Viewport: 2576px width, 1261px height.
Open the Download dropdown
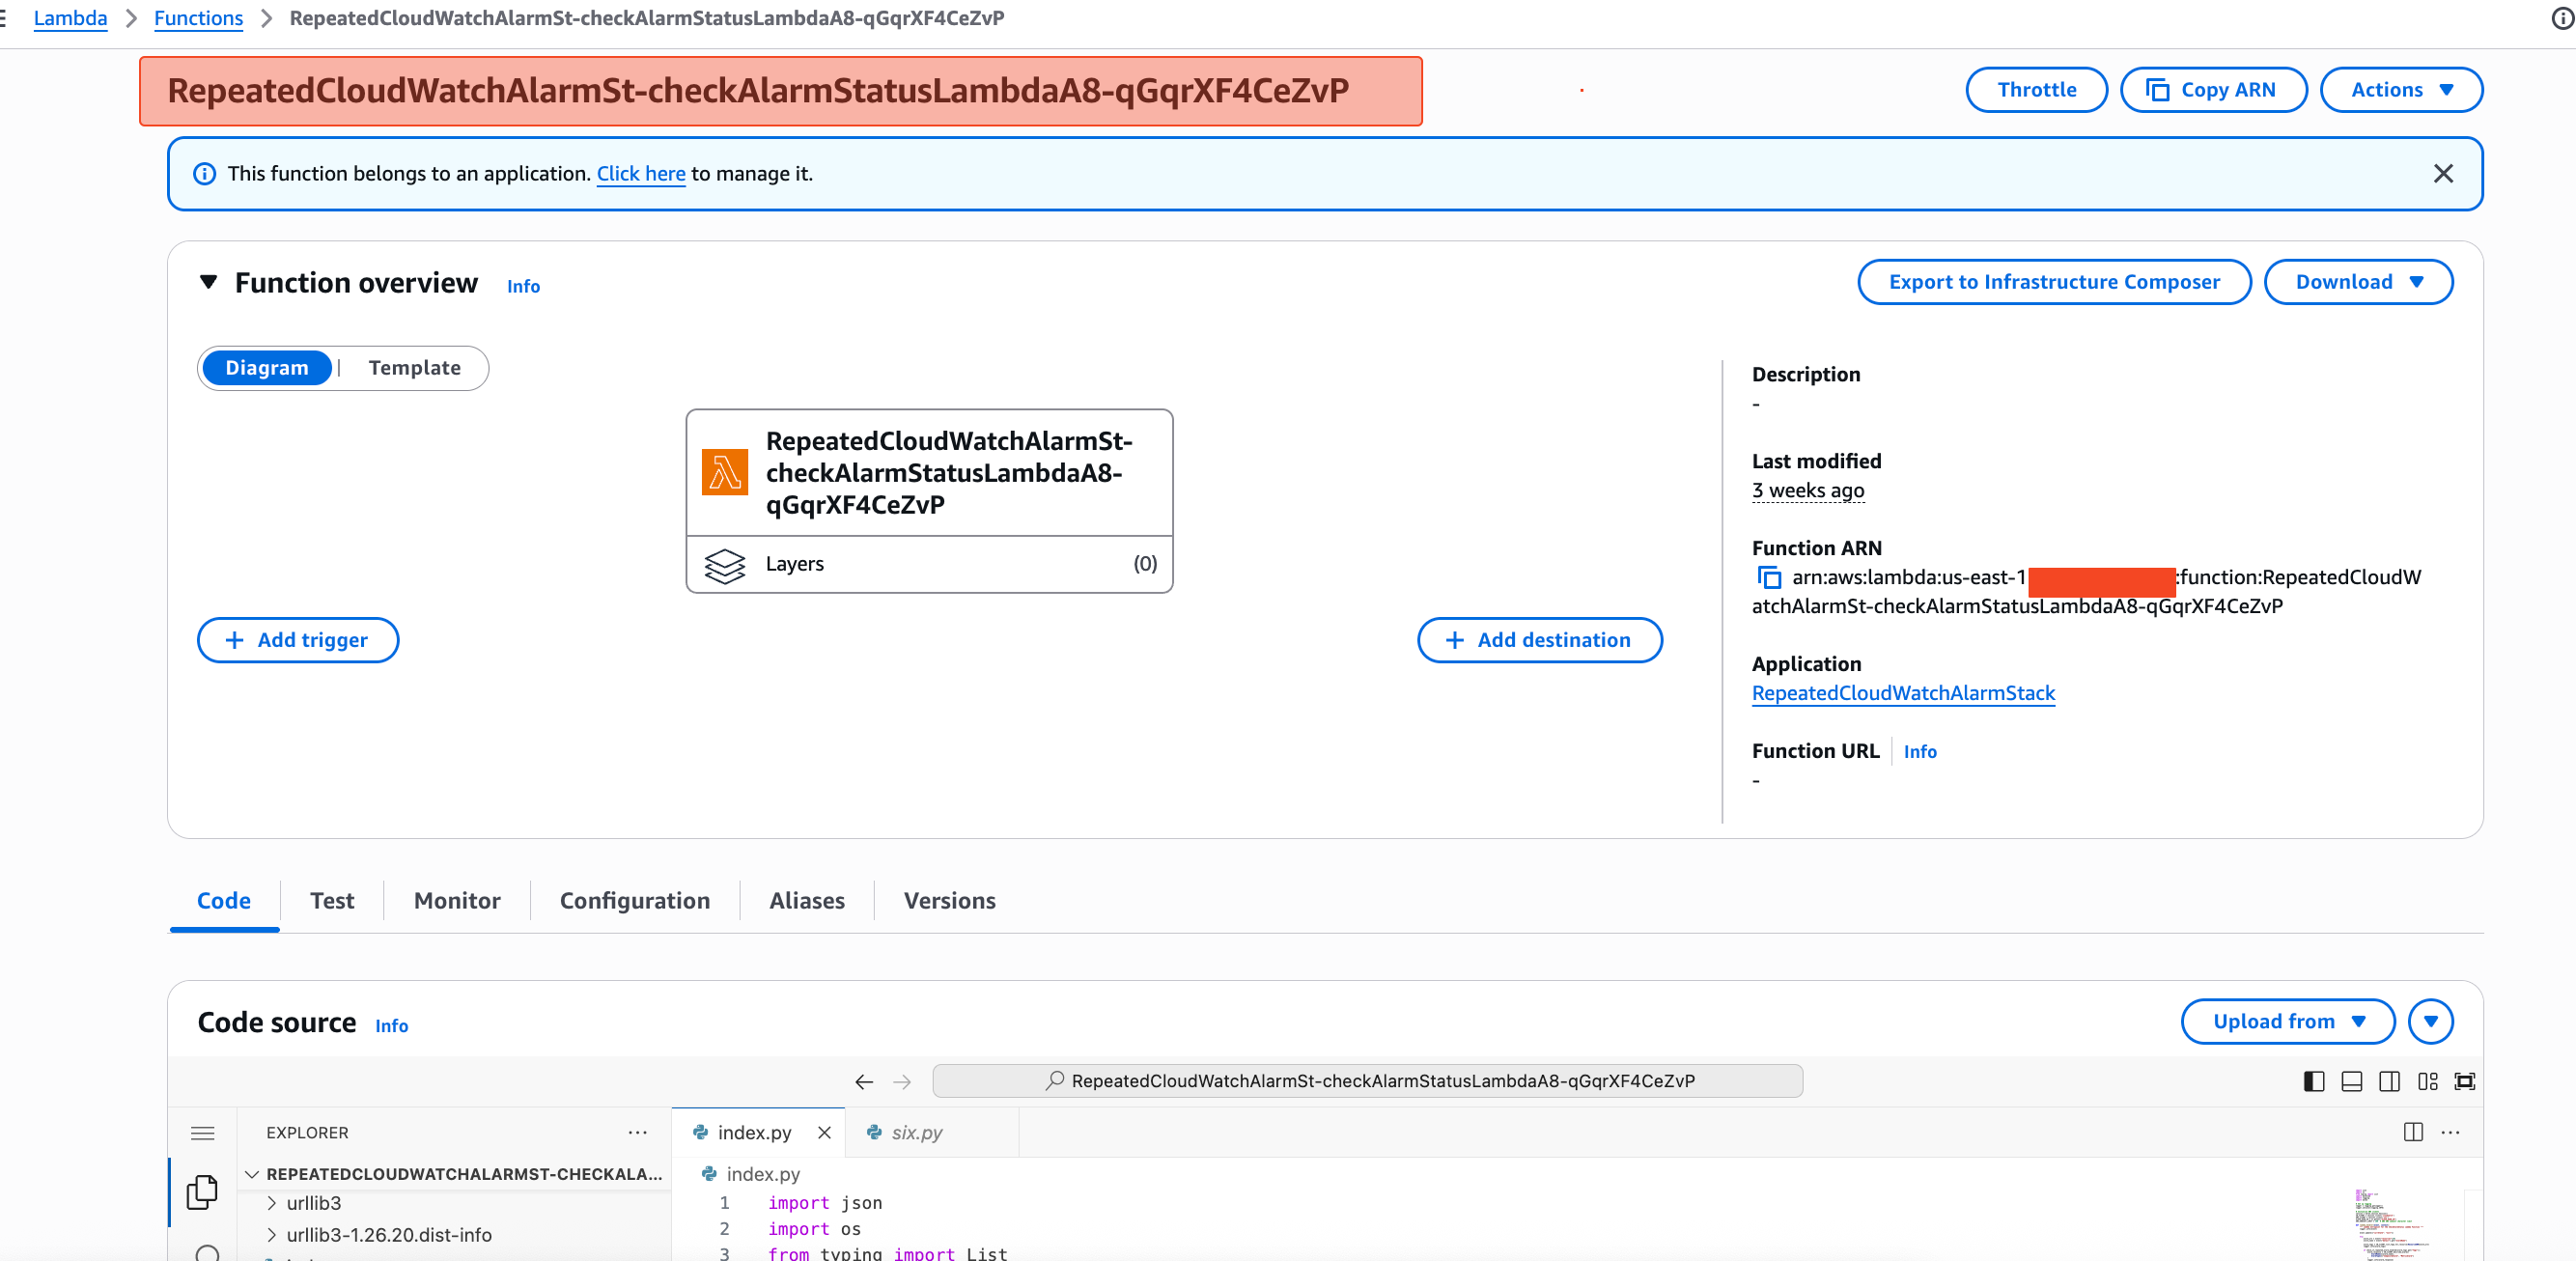point(2358,281)
